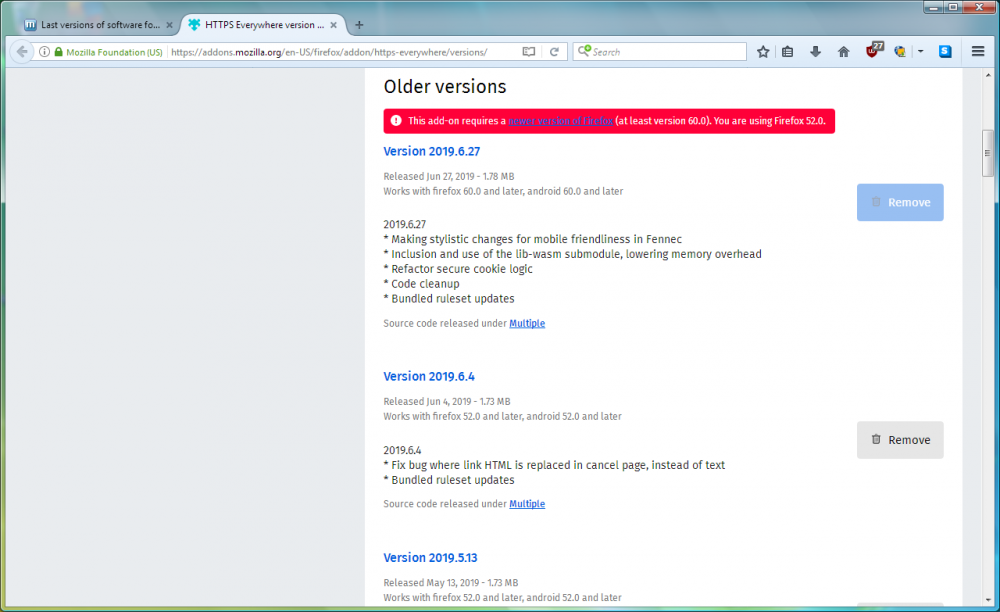The image size is (1000, 612).
Task: Open a new tab with plus button
Action: tap(359, 24)
